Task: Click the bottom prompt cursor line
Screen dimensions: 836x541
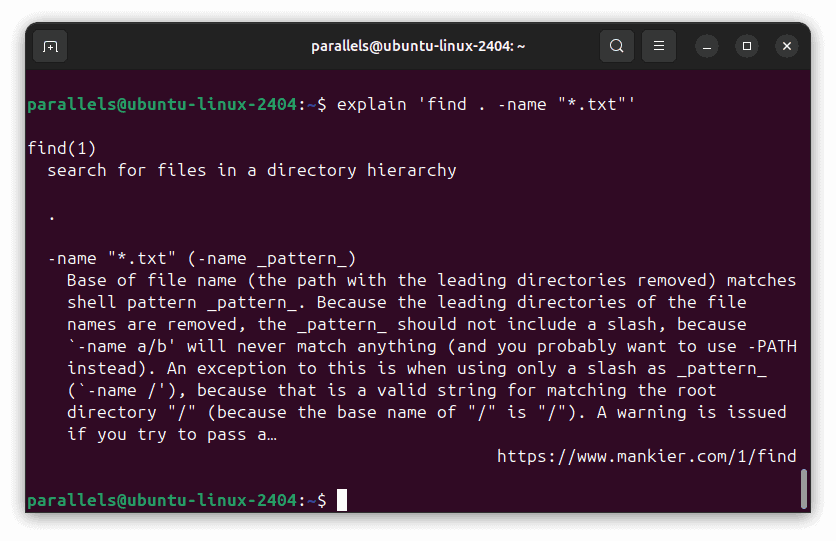Action: pos(187,500)
